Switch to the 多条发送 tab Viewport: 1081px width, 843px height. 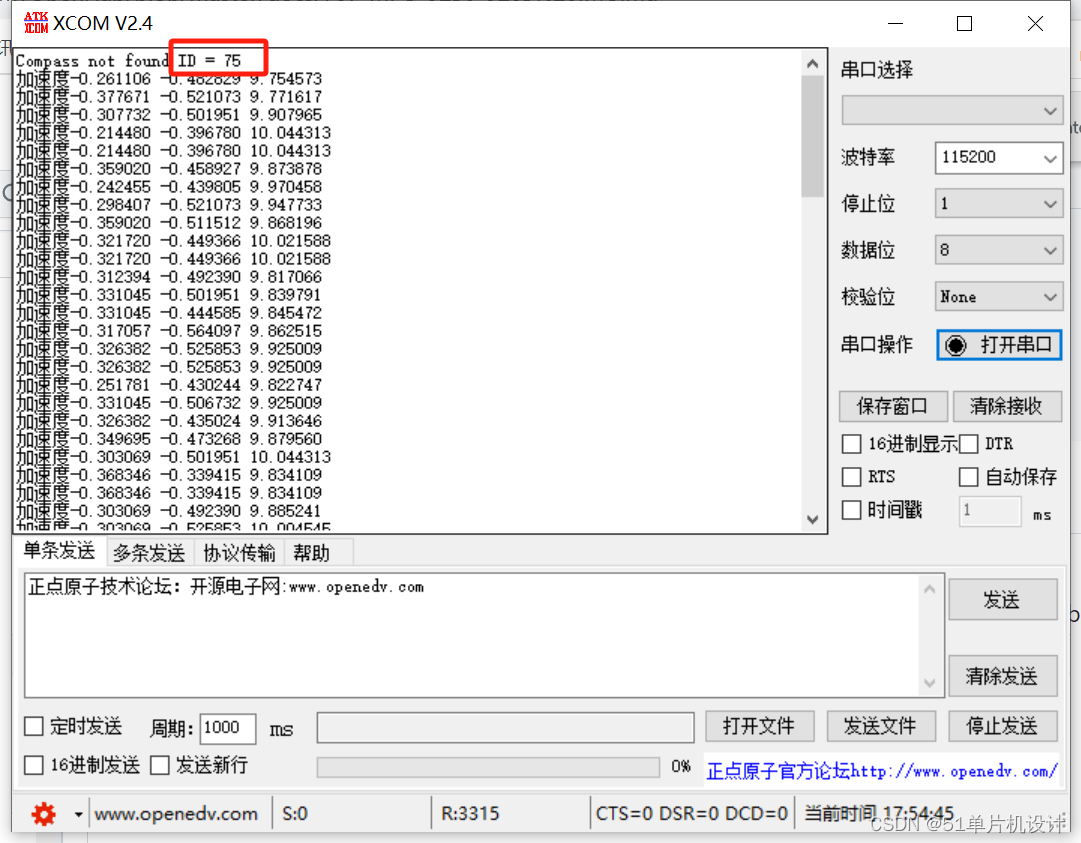pyautogui.click(x=149, y=553)
